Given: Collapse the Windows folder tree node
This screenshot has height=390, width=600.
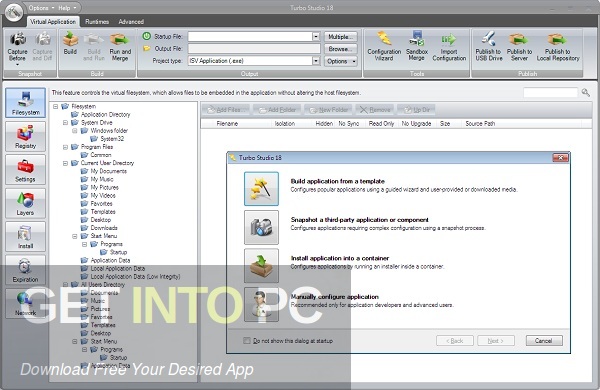Looking at the screenshot, I should [75, 131].
